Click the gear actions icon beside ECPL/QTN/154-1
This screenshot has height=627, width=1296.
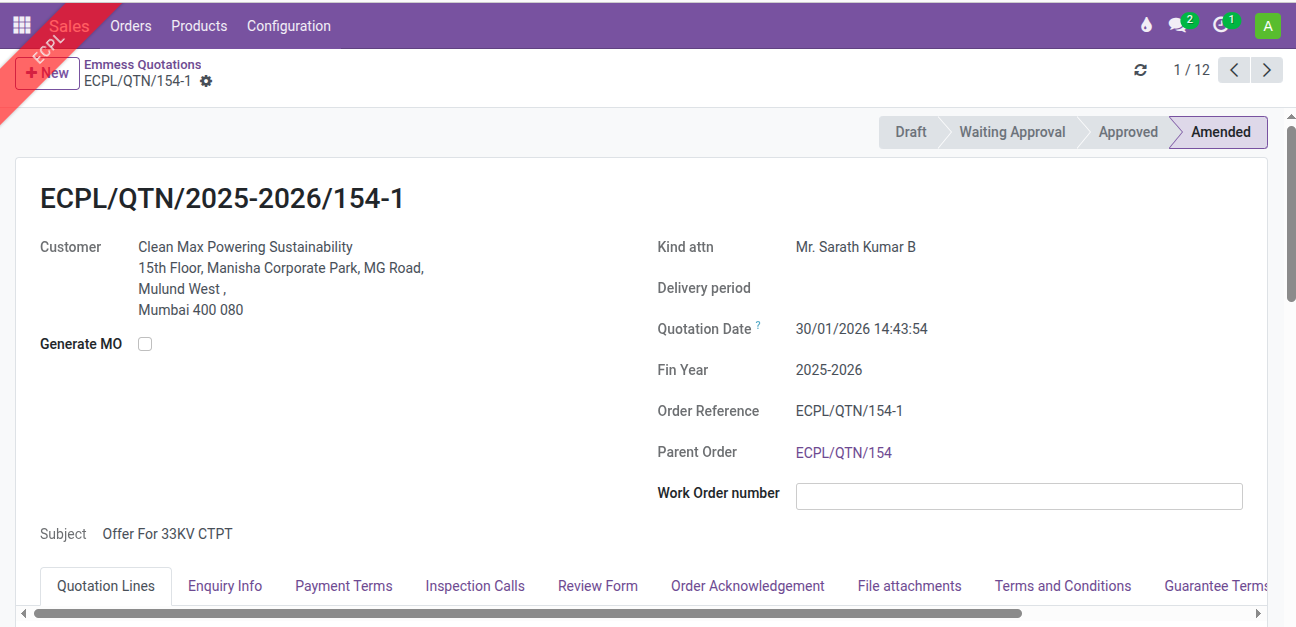pos(206,81)
